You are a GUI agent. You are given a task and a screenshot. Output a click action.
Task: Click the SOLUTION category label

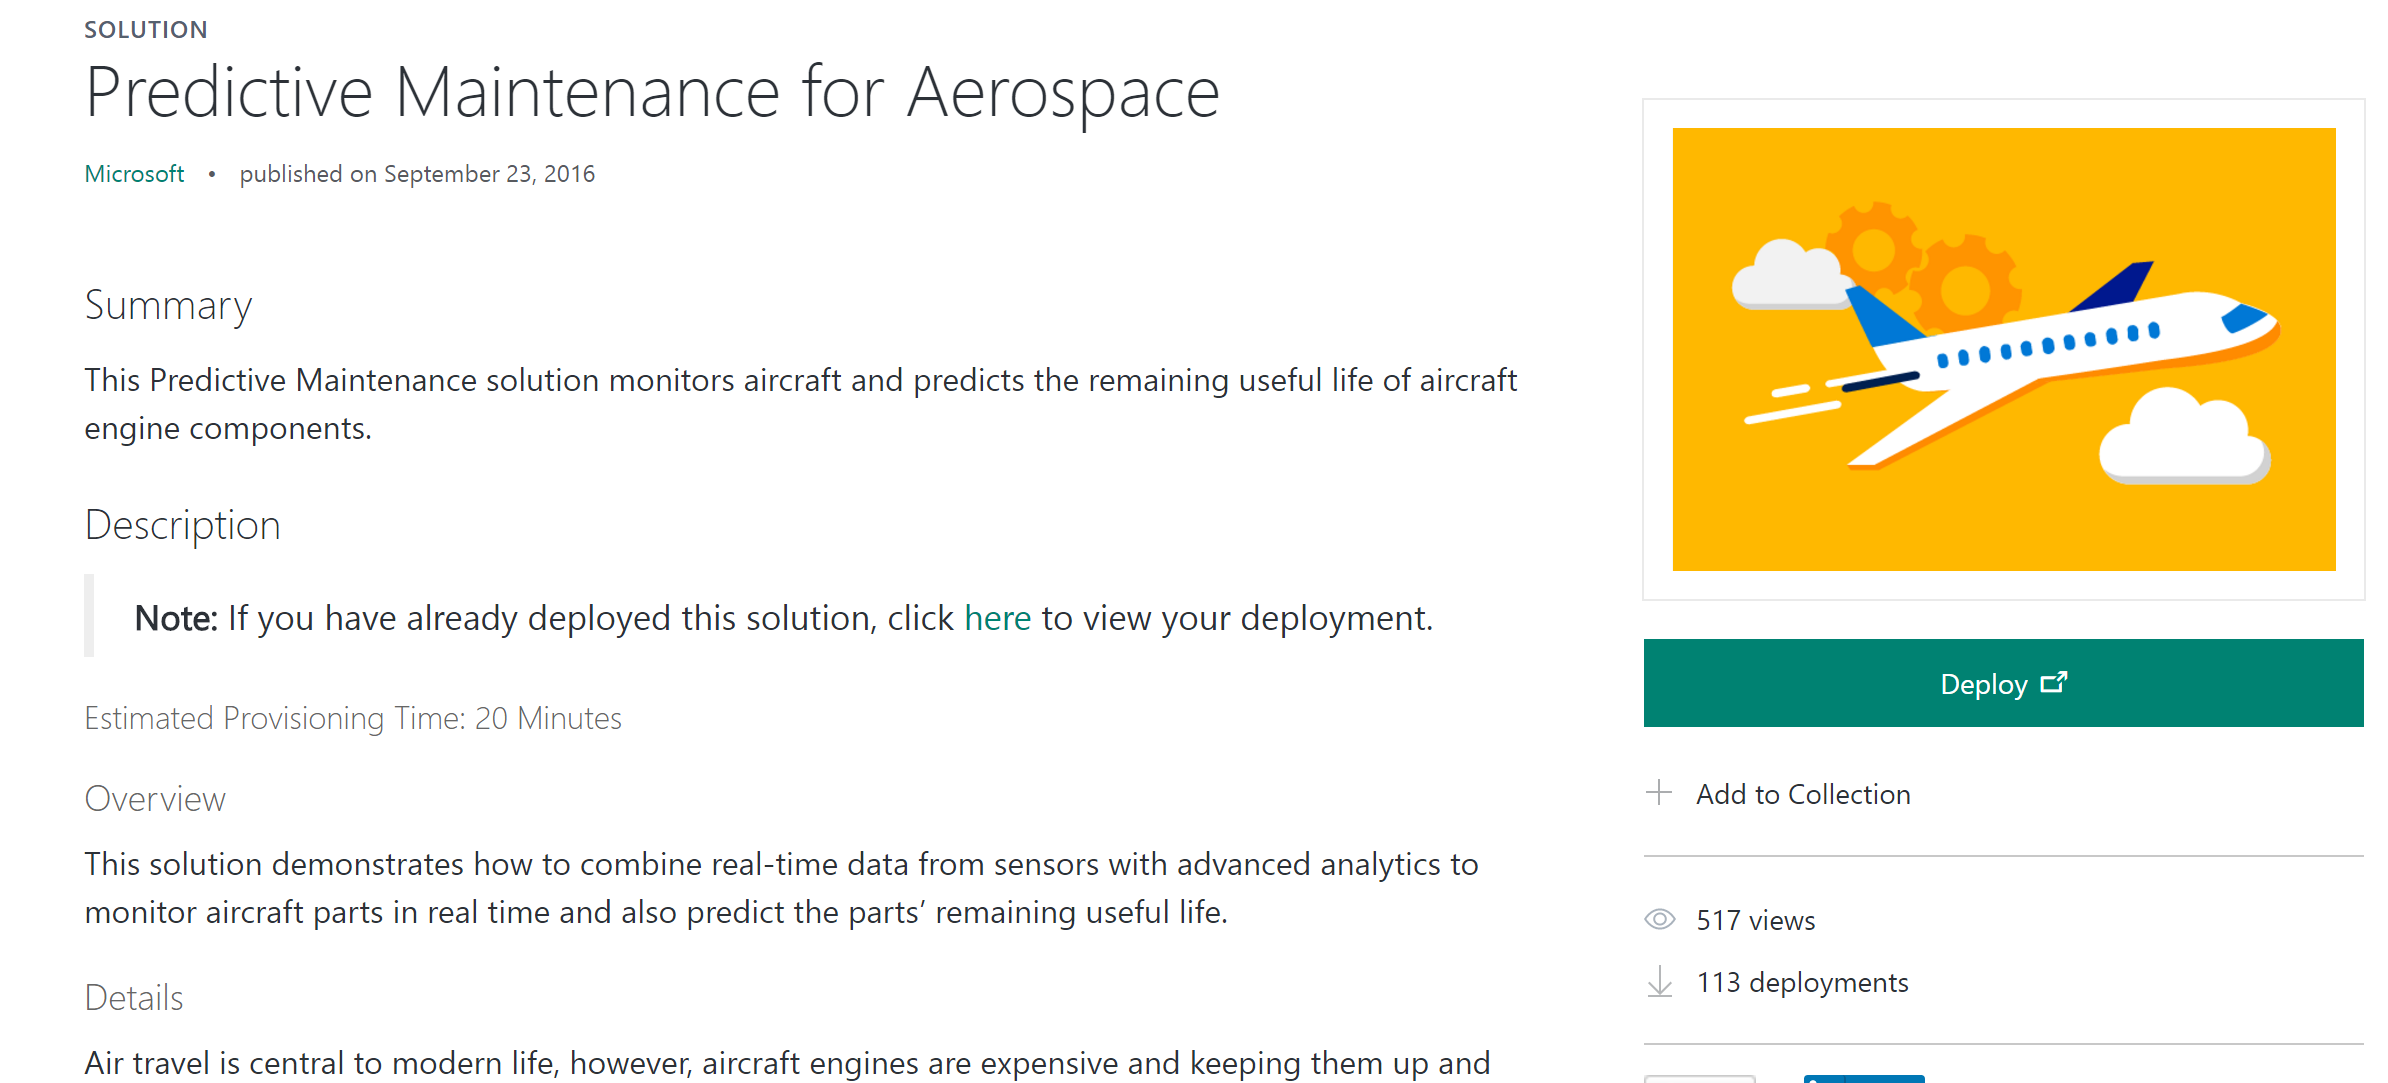(146, 30)
